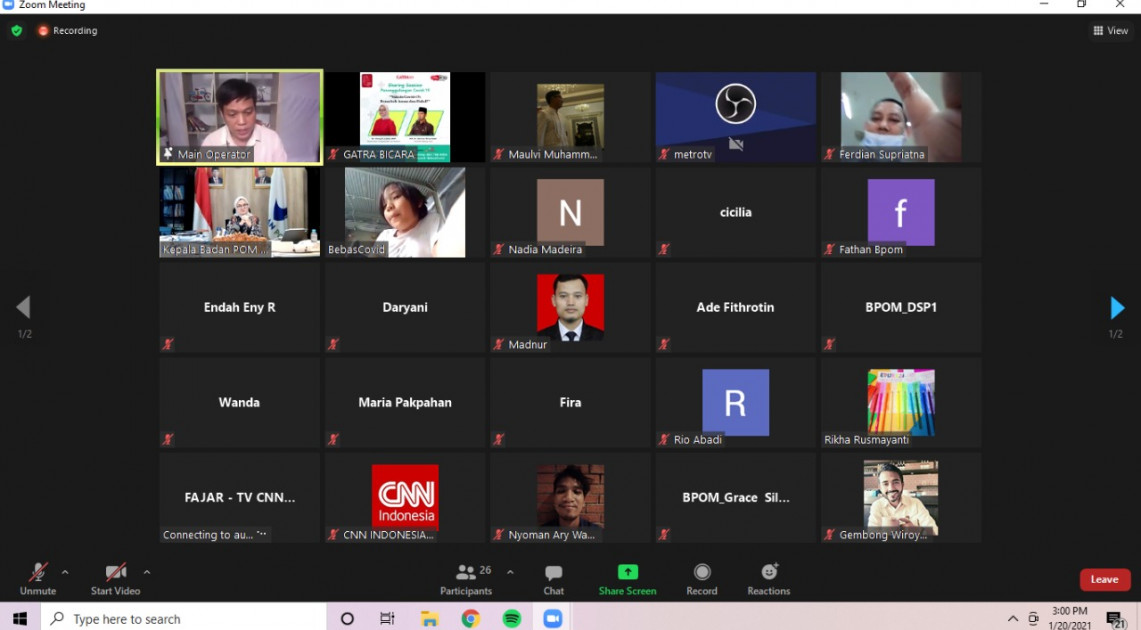Select the Main Operator video tile

coord(239,116)
